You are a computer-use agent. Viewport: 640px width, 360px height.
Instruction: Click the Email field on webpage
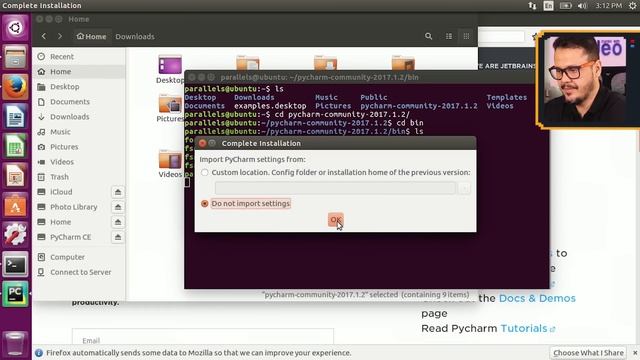[203, 339]
